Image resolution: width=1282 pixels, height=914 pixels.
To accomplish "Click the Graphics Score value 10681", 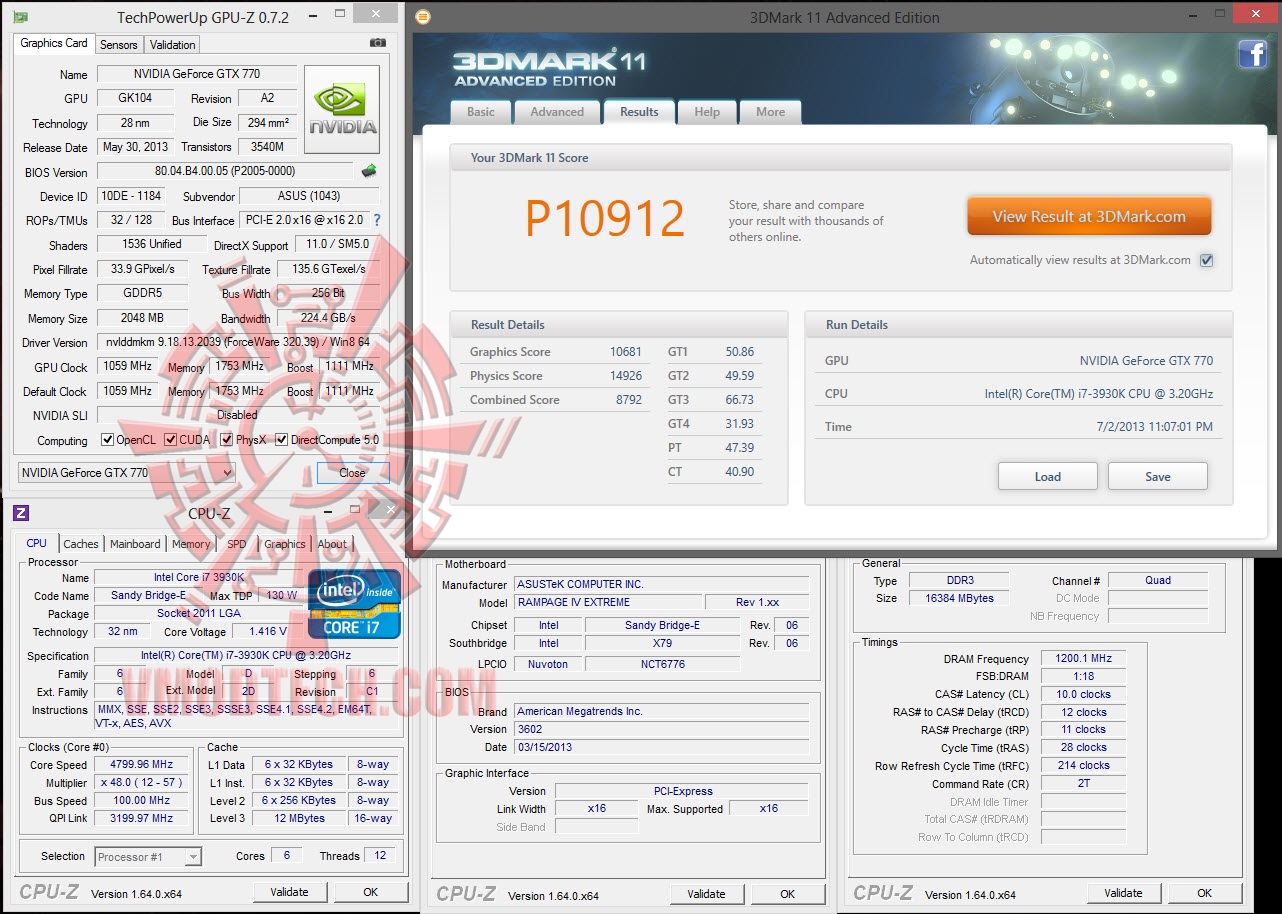I will [x=626, y=352].
